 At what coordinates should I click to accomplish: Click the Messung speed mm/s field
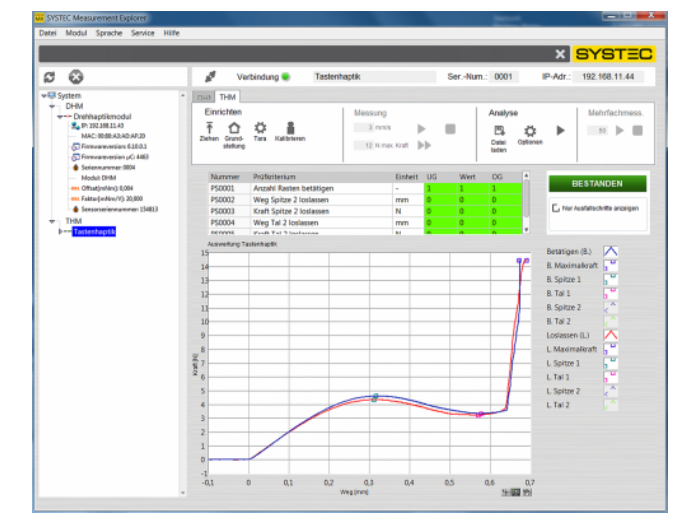pos(364,128)
